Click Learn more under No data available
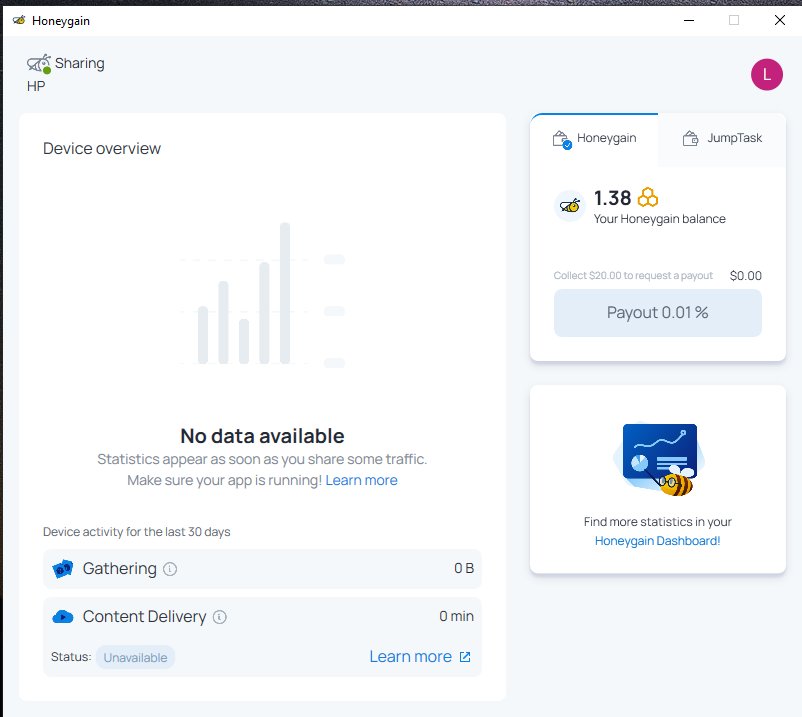This screenshot has height=717, width=802. point(361,480)
